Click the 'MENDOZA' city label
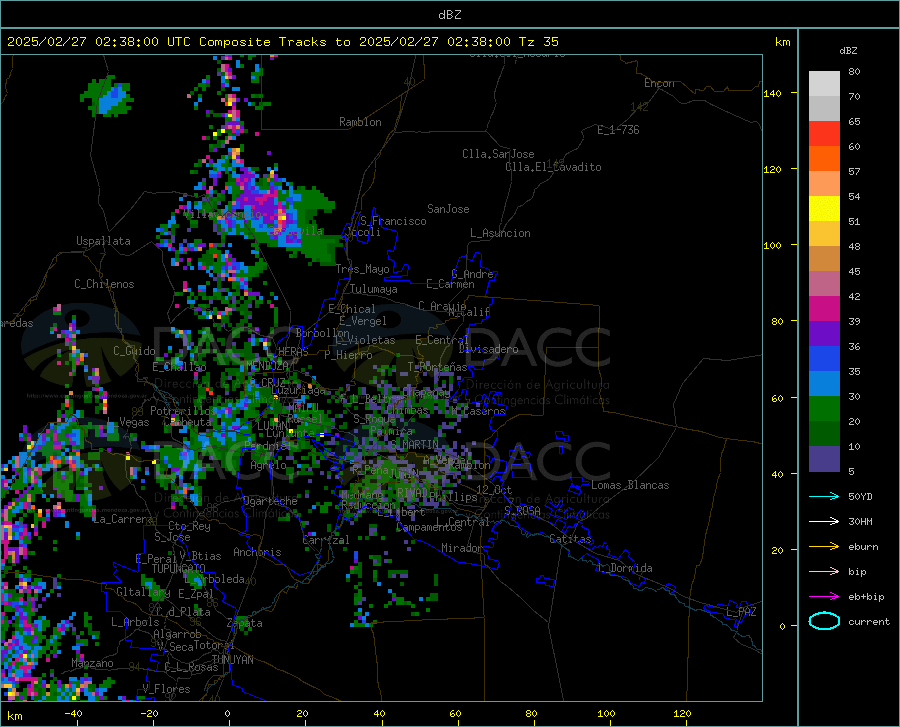This screenshot has width=900, height=727. (267, 366)
